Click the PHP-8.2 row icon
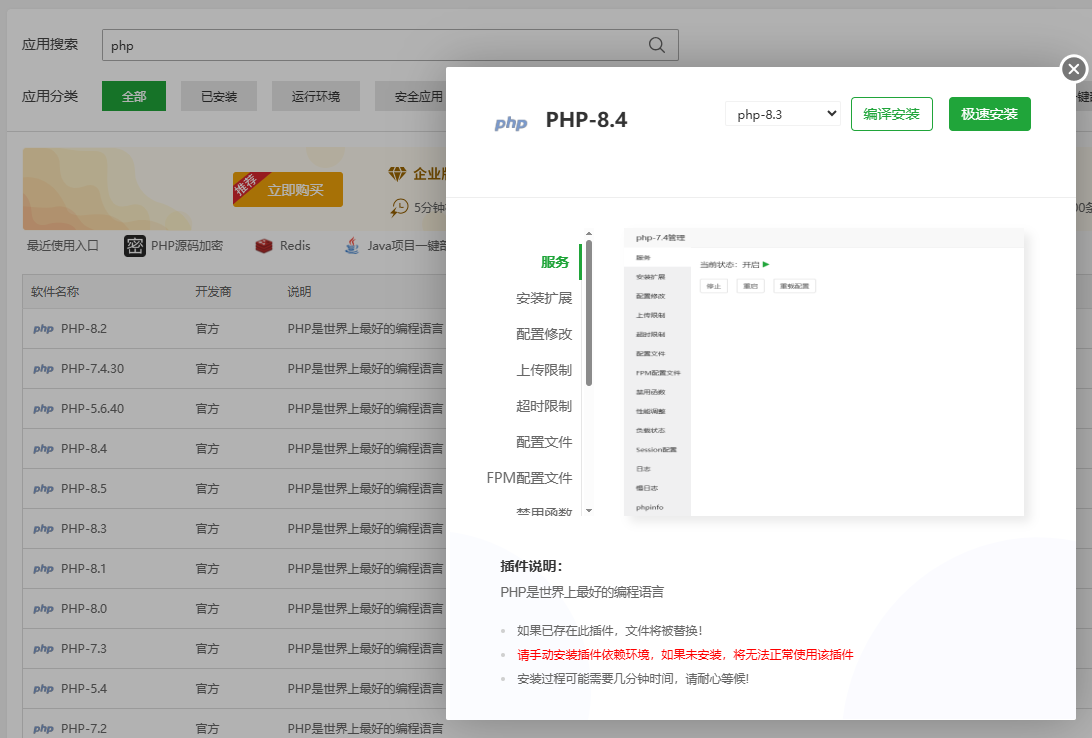Viewport: 1092px width, 738px height. (x=43, y=329)
